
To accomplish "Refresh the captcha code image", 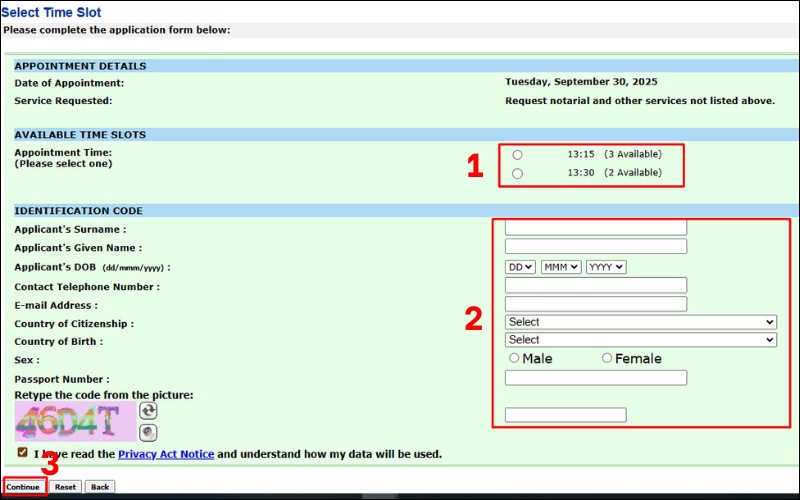I will (148, 411).
